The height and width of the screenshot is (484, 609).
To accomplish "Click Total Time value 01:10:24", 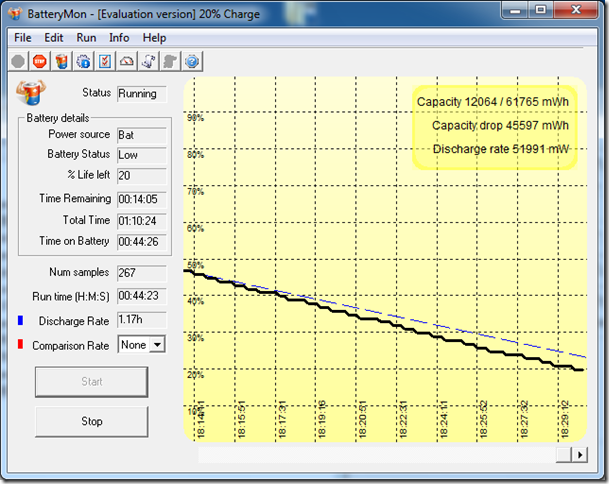I will (142, 221).
